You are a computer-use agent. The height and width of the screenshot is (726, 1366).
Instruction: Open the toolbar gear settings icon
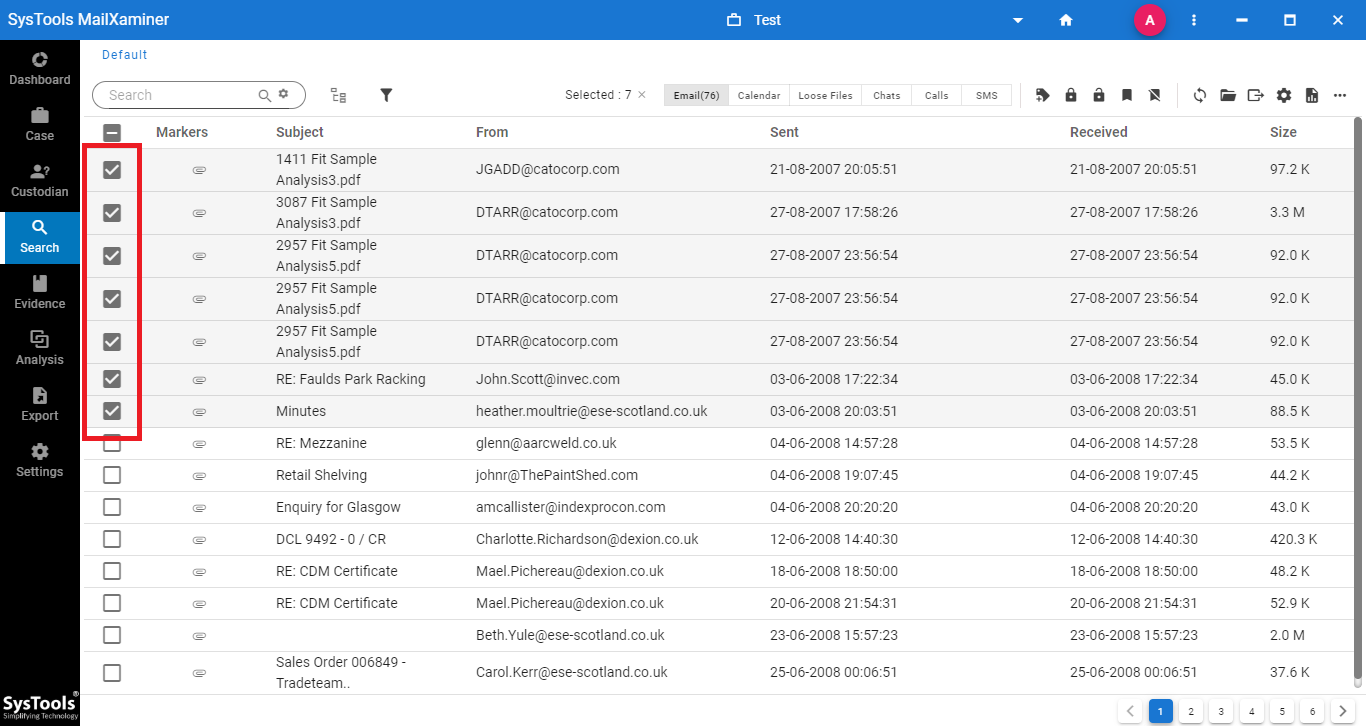[x=1284, y=95]
